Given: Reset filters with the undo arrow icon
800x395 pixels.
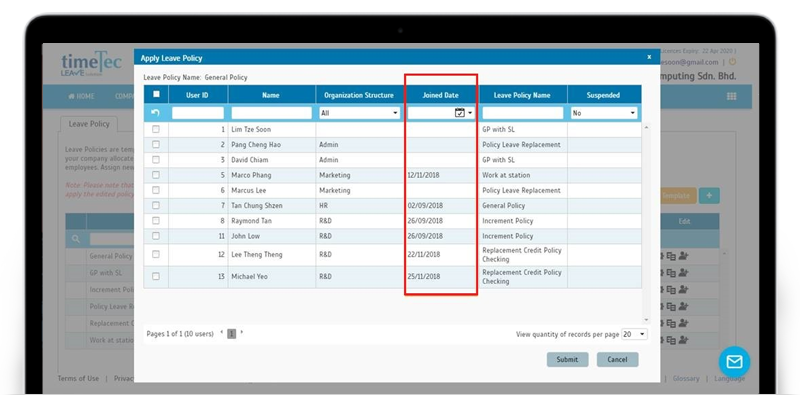Looking at the screenshot, I should (x=156, y=113).
